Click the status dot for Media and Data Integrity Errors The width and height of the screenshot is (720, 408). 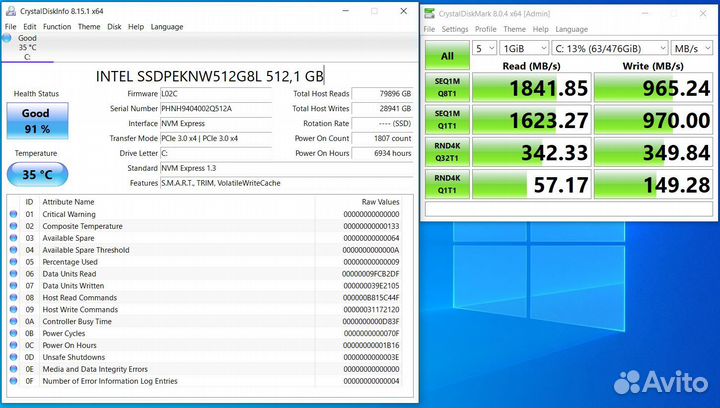point(13,369)
